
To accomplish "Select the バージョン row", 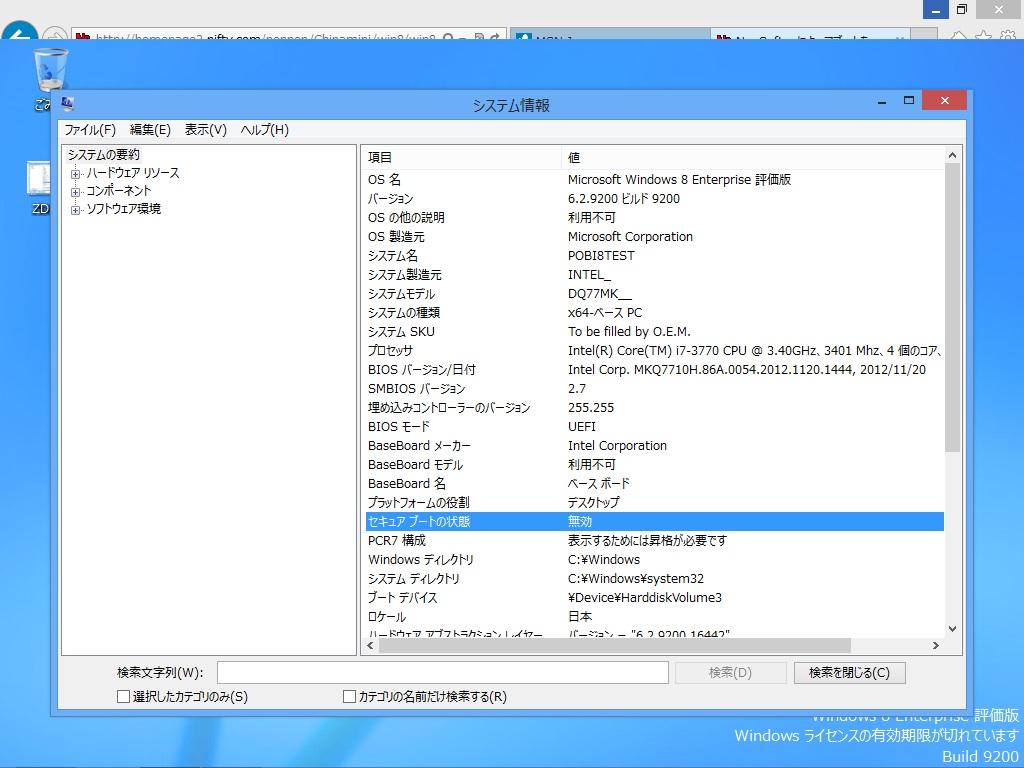I will click(x=653, y=199).
